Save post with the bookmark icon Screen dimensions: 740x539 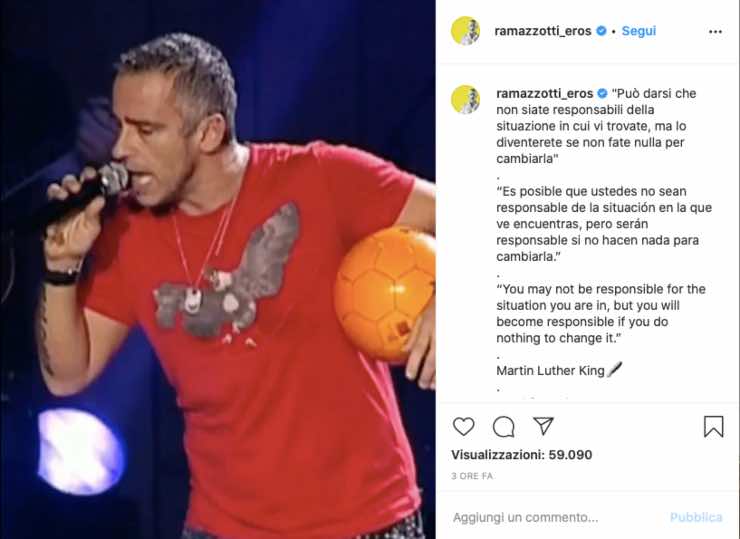714,426
